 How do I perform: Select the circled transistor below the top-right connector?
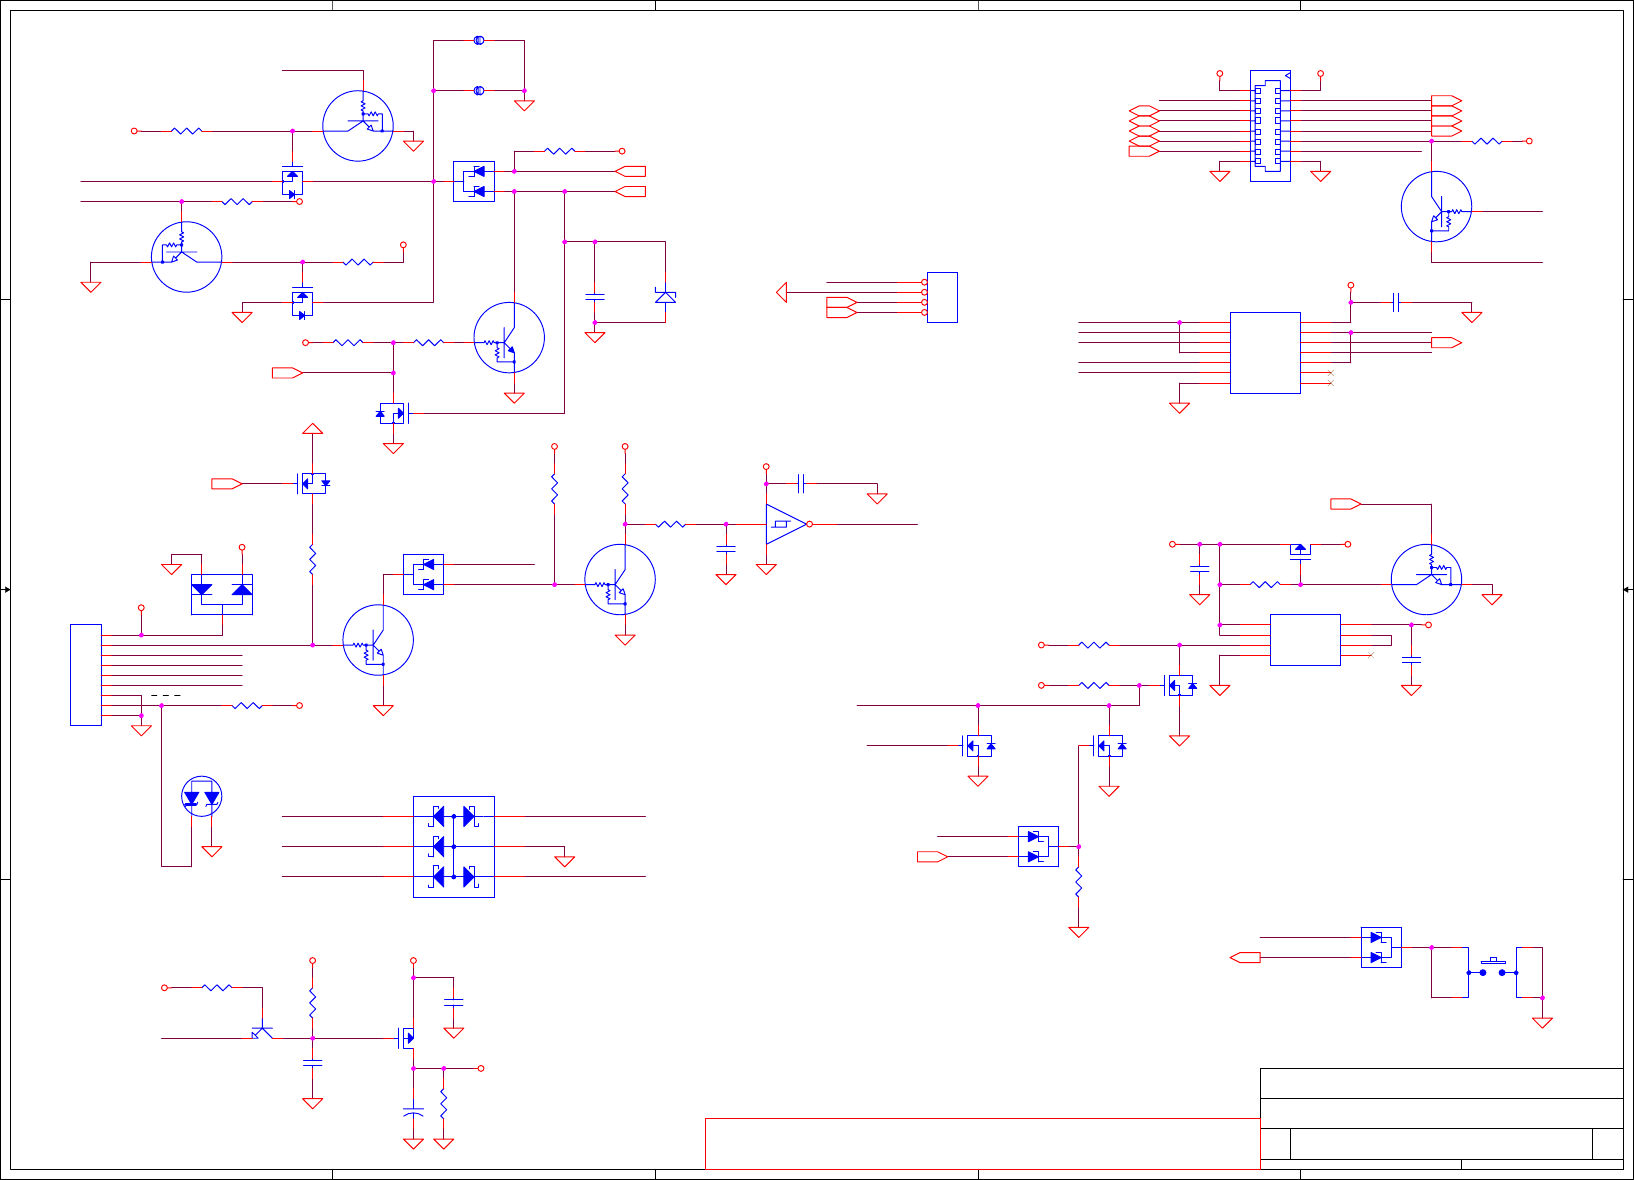coord(1437,207)
